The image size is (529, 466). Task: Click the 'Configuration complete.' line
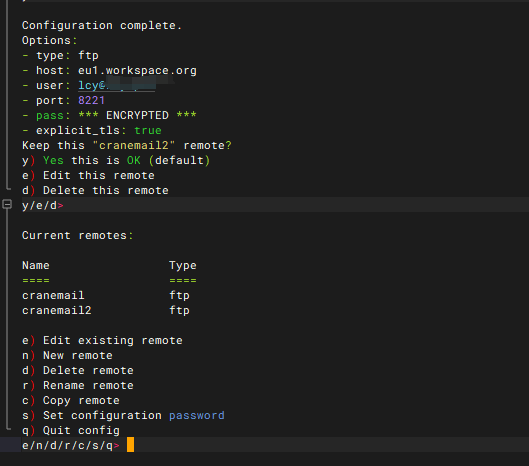(x=102, y=25)
